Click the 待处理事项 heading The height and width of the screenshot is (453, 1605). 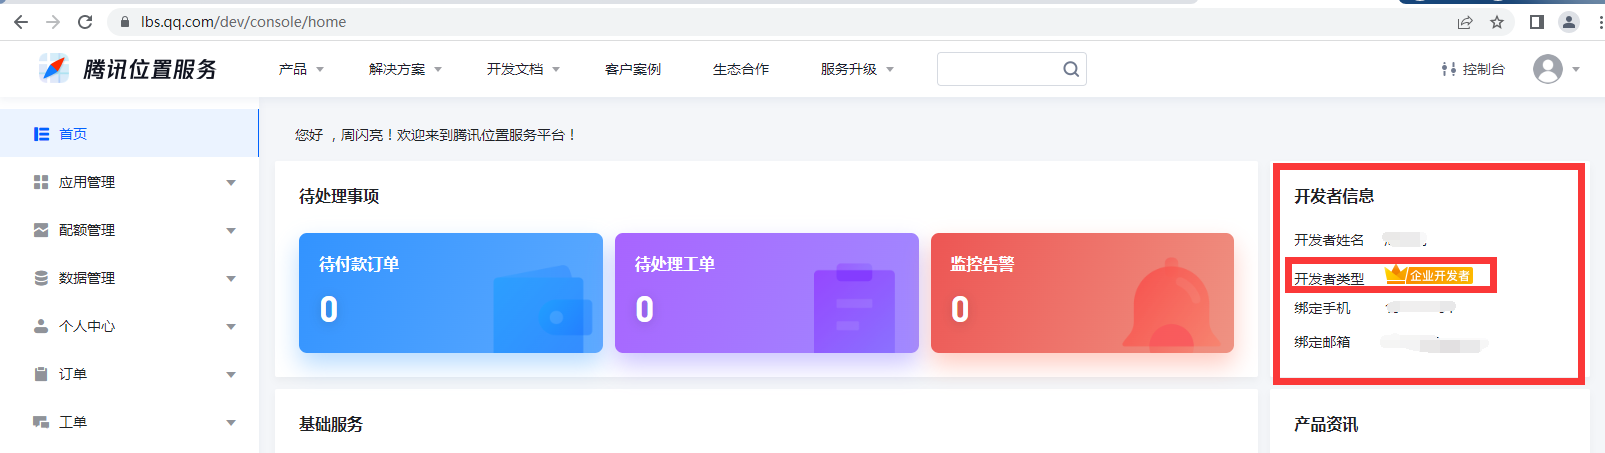pyautogui.click(x=339, y=196)
